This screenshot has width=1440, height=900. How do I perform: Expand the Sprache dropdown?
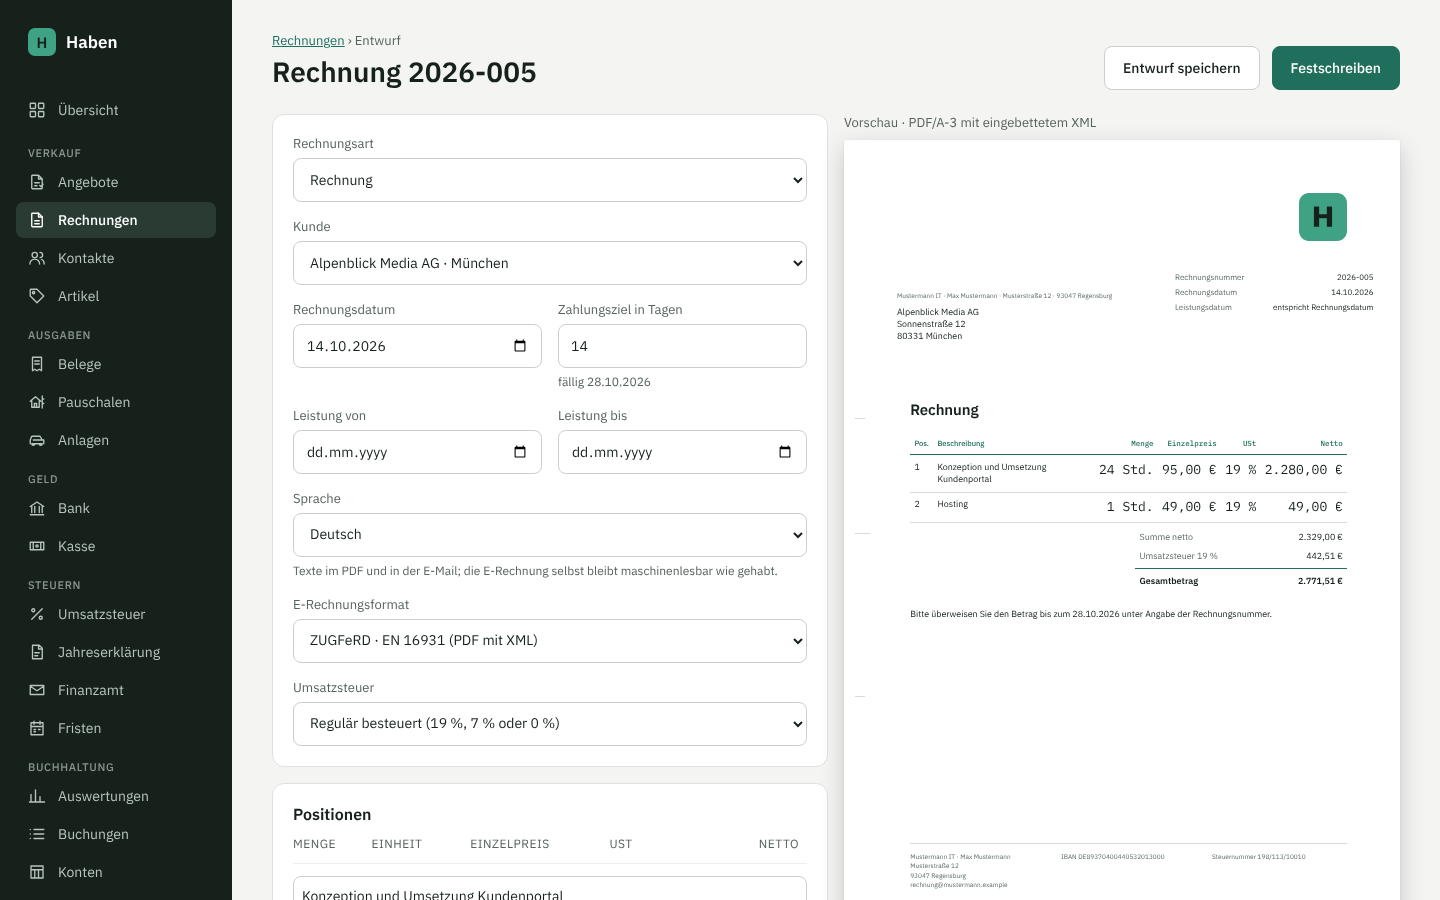click(x=550, y=535)
